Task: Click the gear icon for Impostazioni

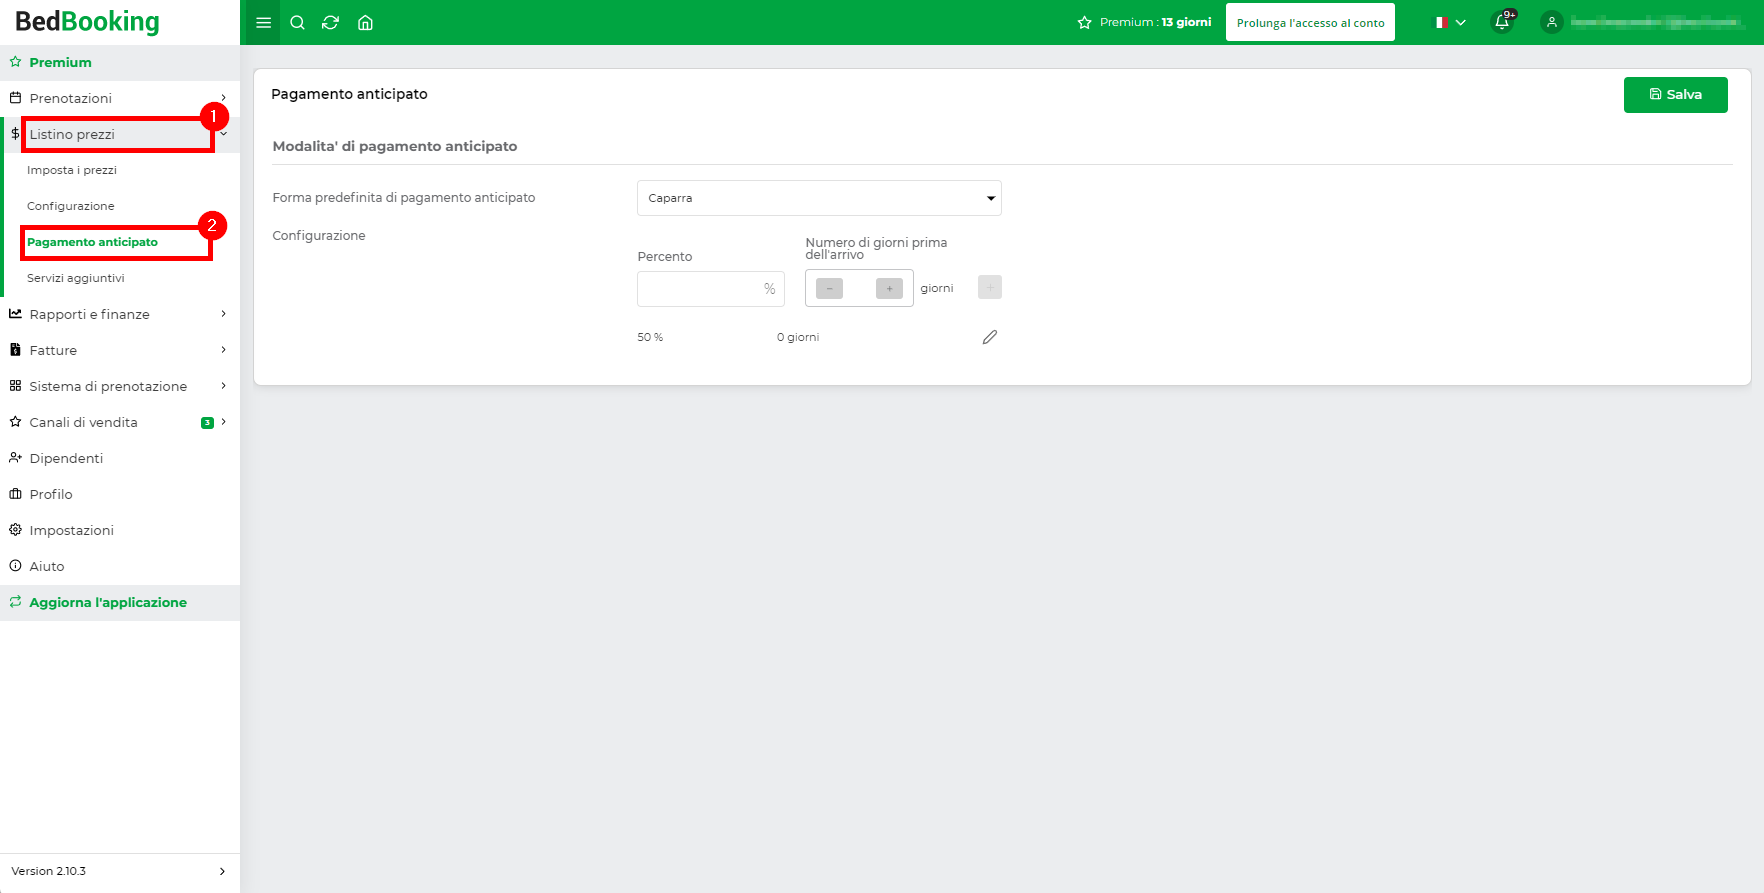Action: pos(15,530)
